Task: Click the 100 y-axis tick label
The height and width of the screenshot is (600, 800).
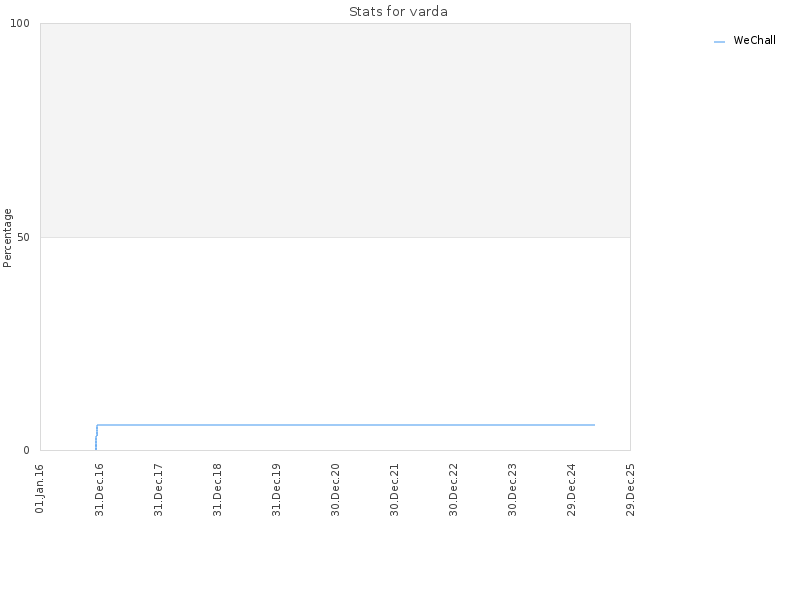Action: pos(20,23)
